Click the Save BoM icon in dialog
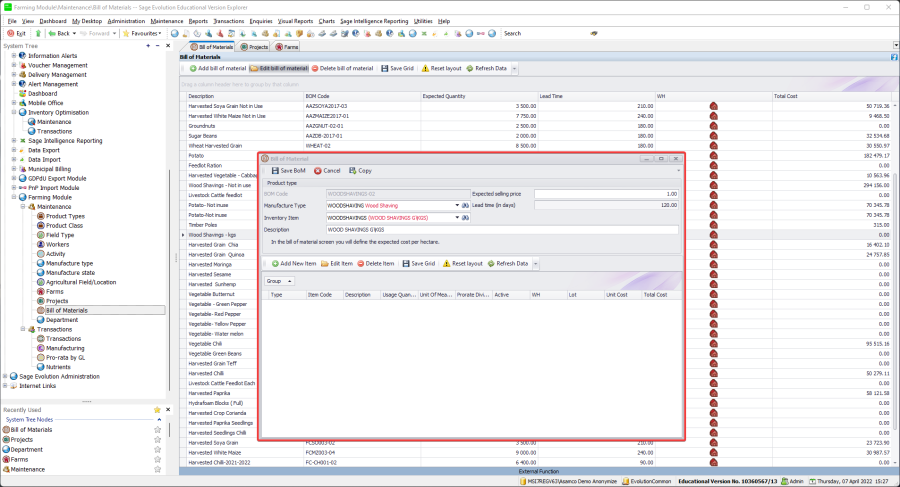 coord(274,171)
